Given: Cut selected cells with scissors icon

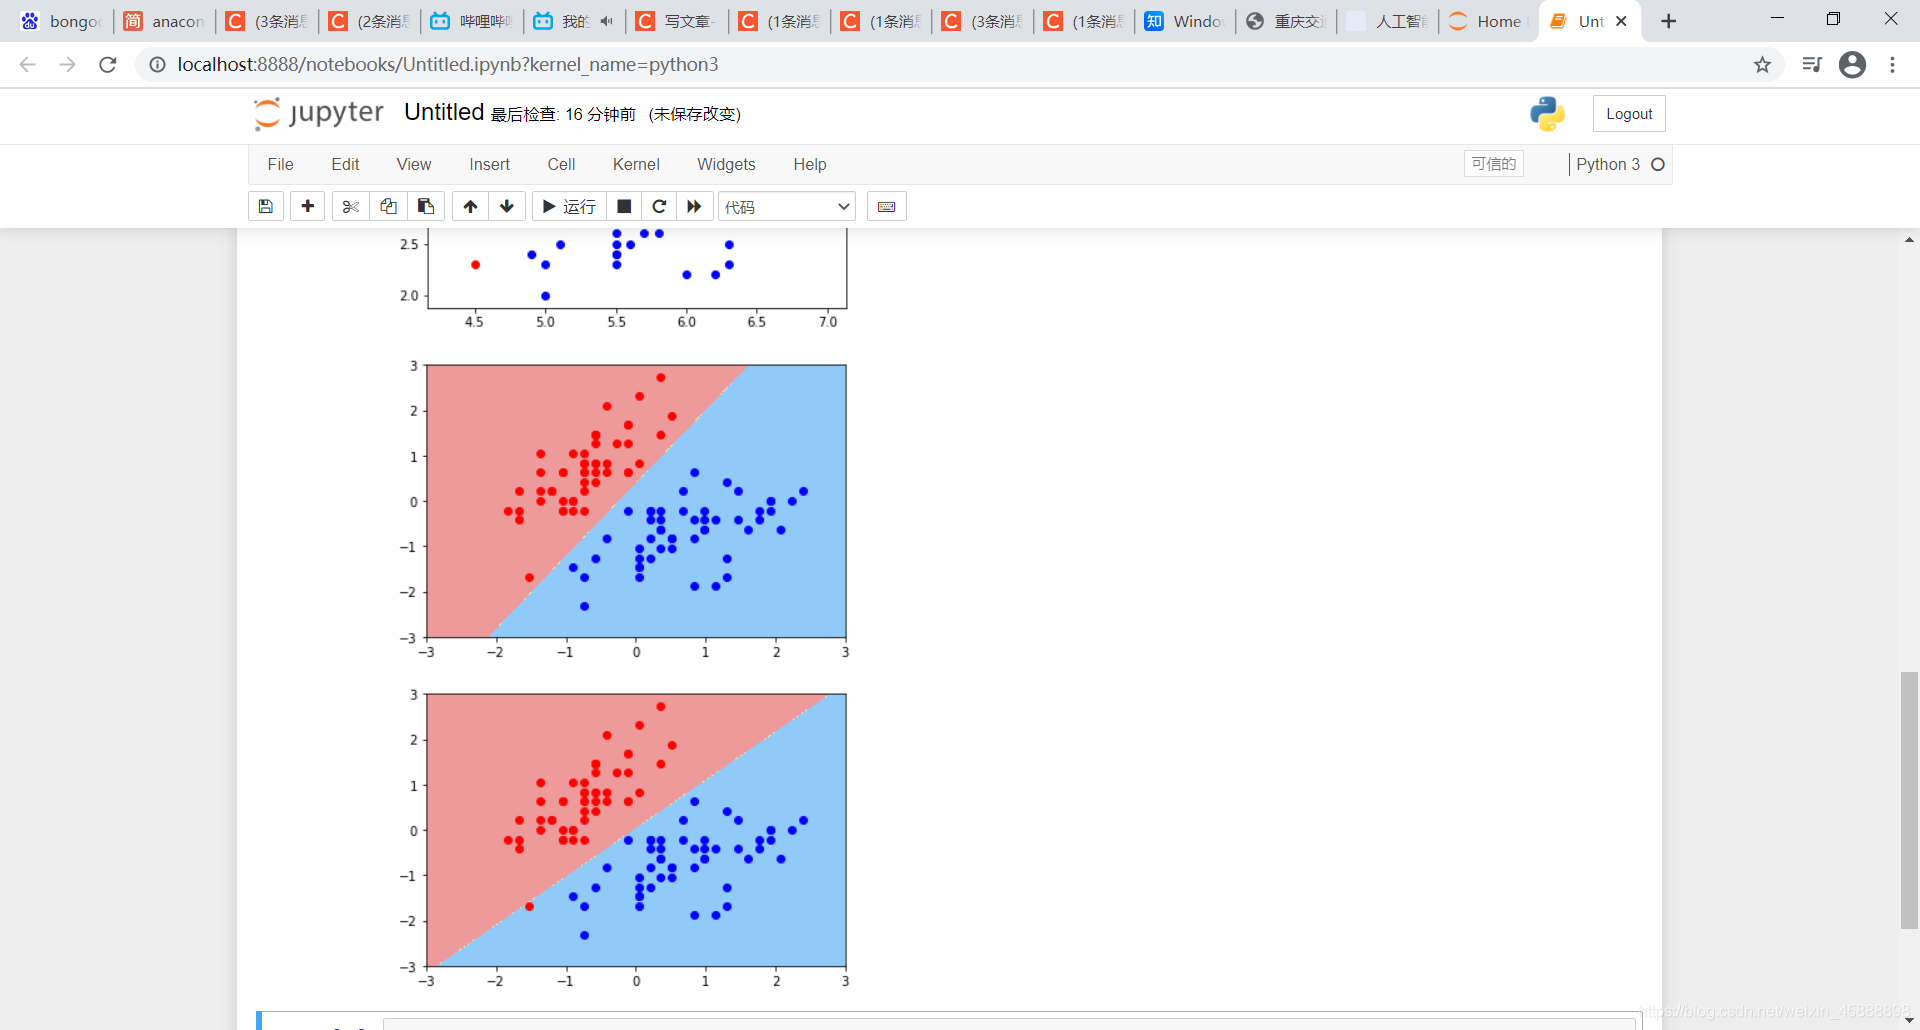Looking at the screenshot, I should pyautogui.click(x=350, y=206).
